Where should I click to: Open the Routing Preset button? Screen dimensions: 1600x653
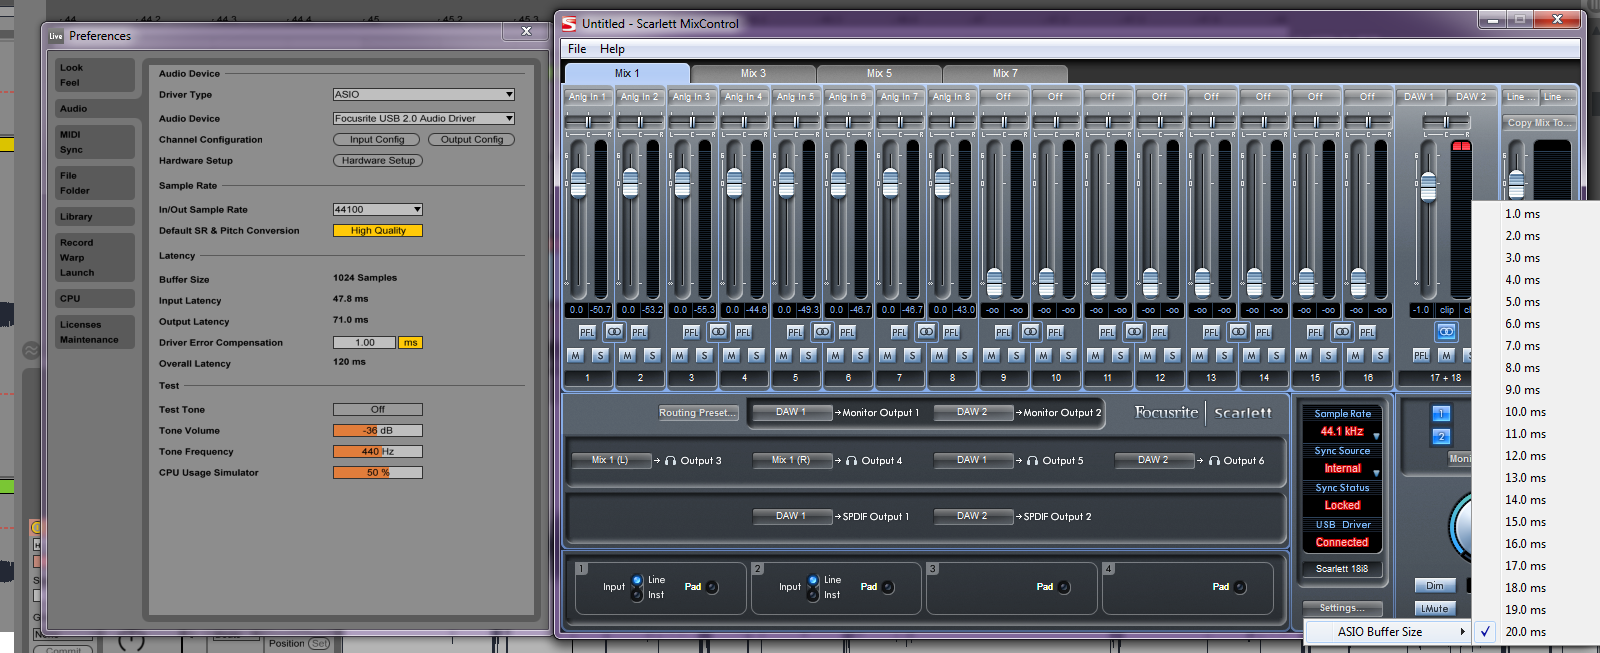point(697,413)
